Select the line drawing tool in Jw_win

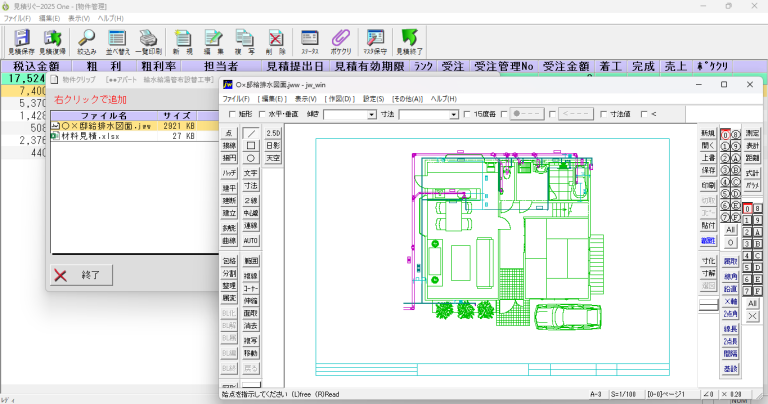pos(250,133)
